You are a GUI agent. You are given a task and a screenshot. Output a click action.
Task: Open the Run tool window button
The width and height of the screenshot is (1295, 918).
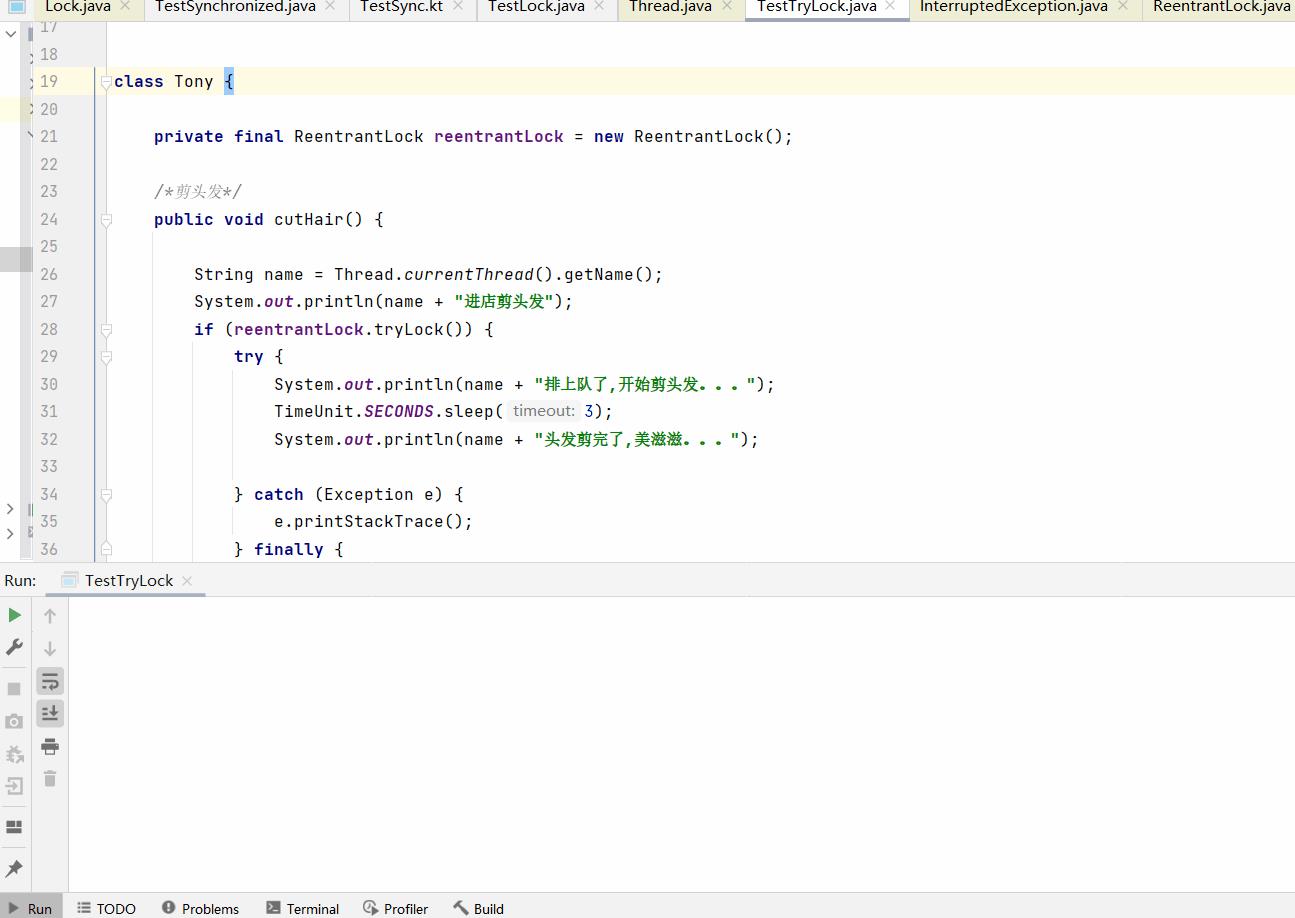point(30,908)
